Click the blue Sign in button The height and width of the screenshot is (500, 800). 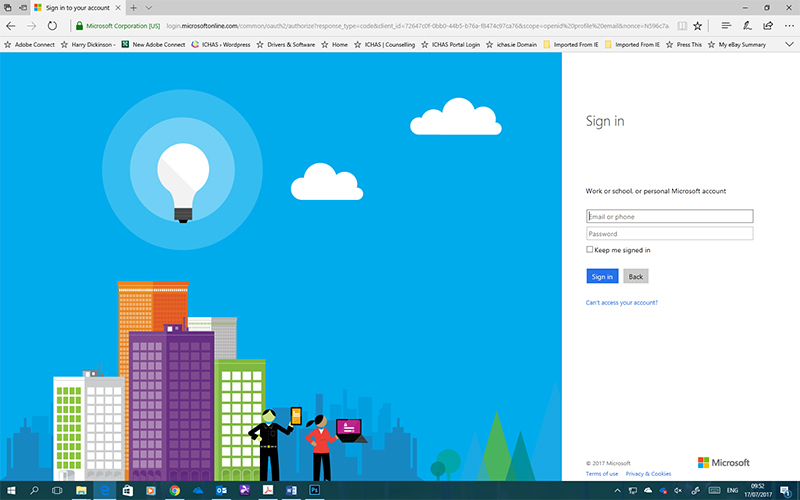[602, 276]
